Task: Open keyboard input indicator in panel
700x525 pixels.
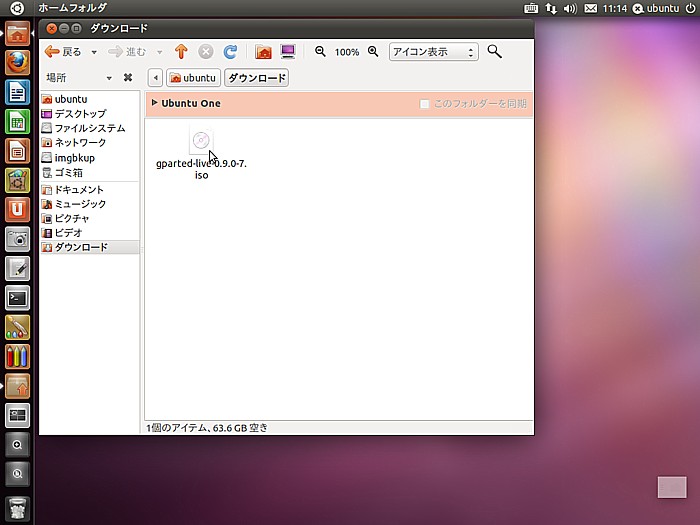Action: pos(531,8)
